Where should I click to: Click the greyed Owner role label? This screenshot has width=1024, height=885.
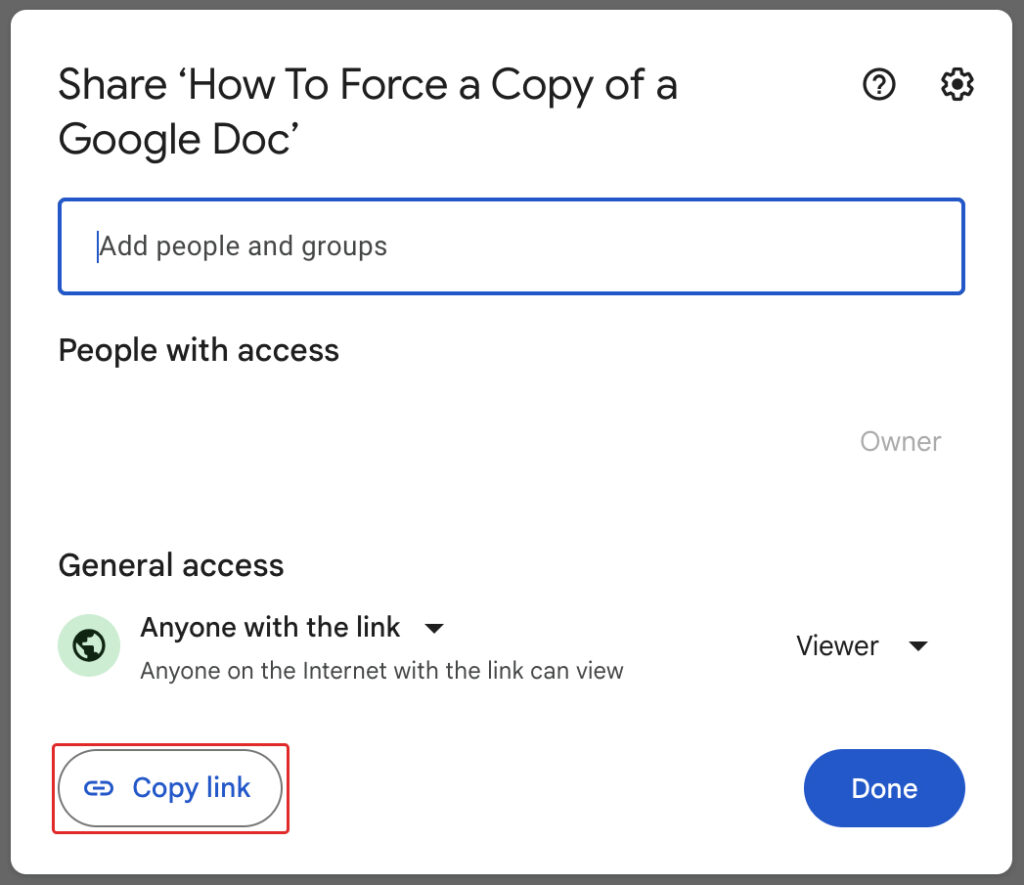tap(900, 442)
